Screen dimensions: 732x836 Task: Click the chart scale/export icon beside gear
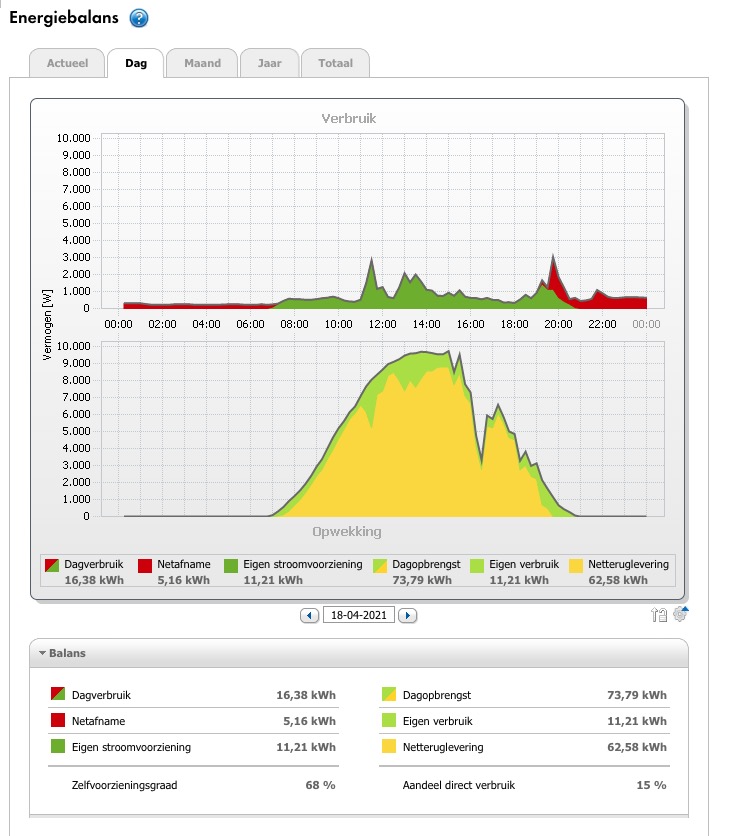point(659,616)
